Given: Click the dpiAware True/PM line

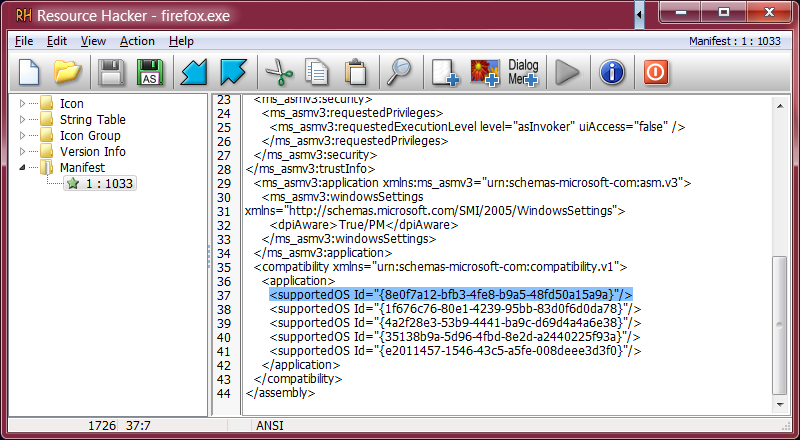Looking at the screenshot, I should [x=364, y=225].
